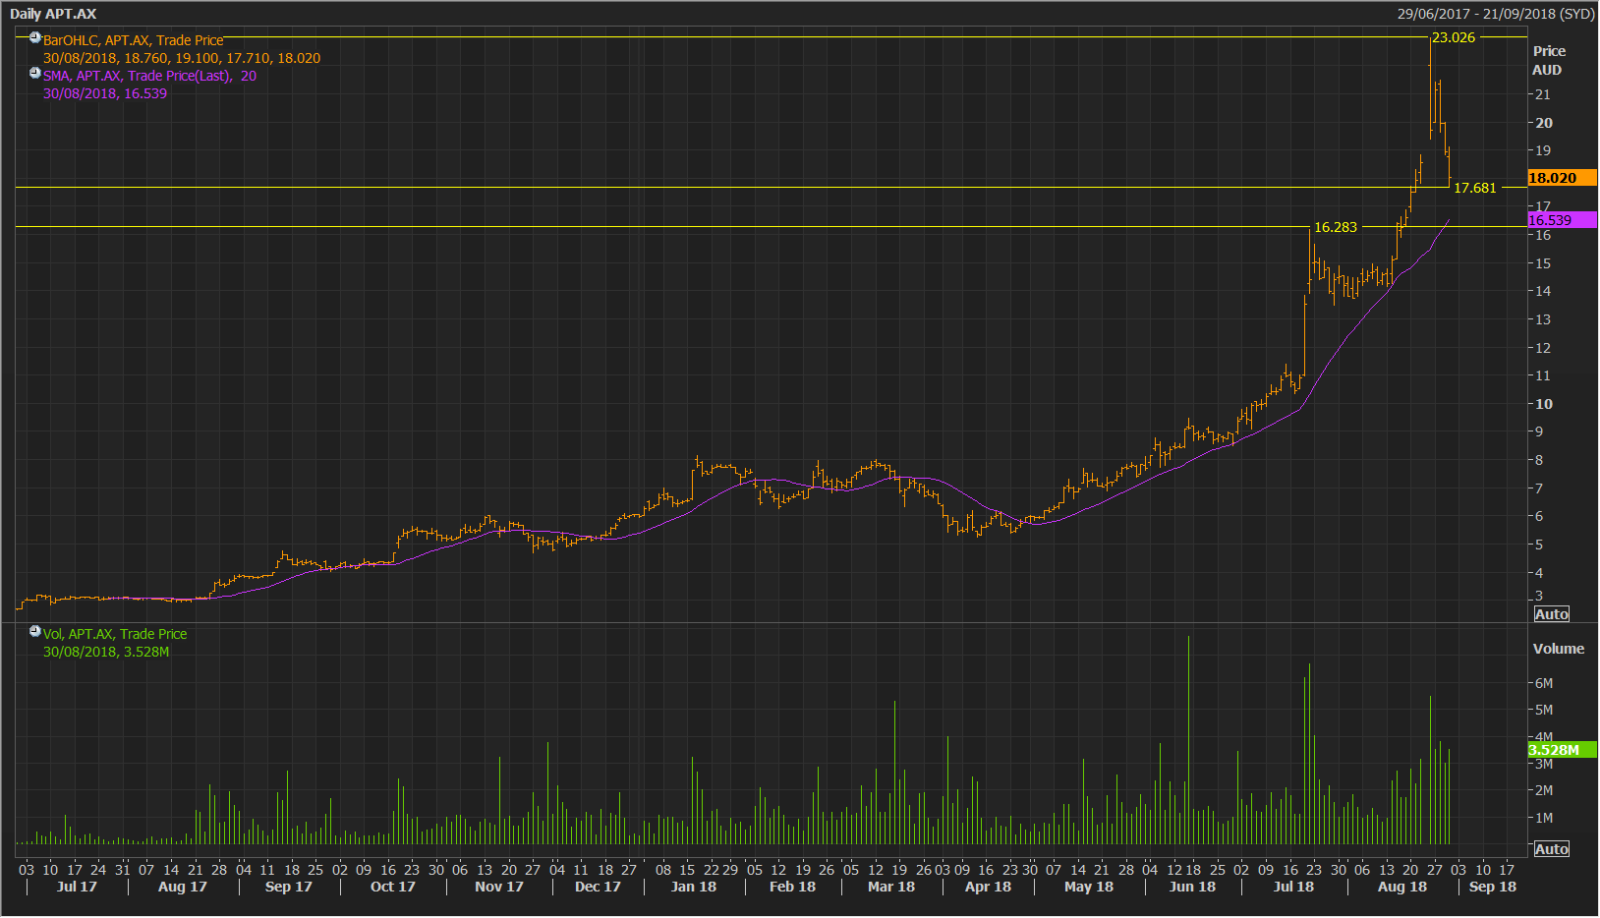Click the 'Feb 18' month label
This screenshot has width=1600, height=918.
[792, 887]
